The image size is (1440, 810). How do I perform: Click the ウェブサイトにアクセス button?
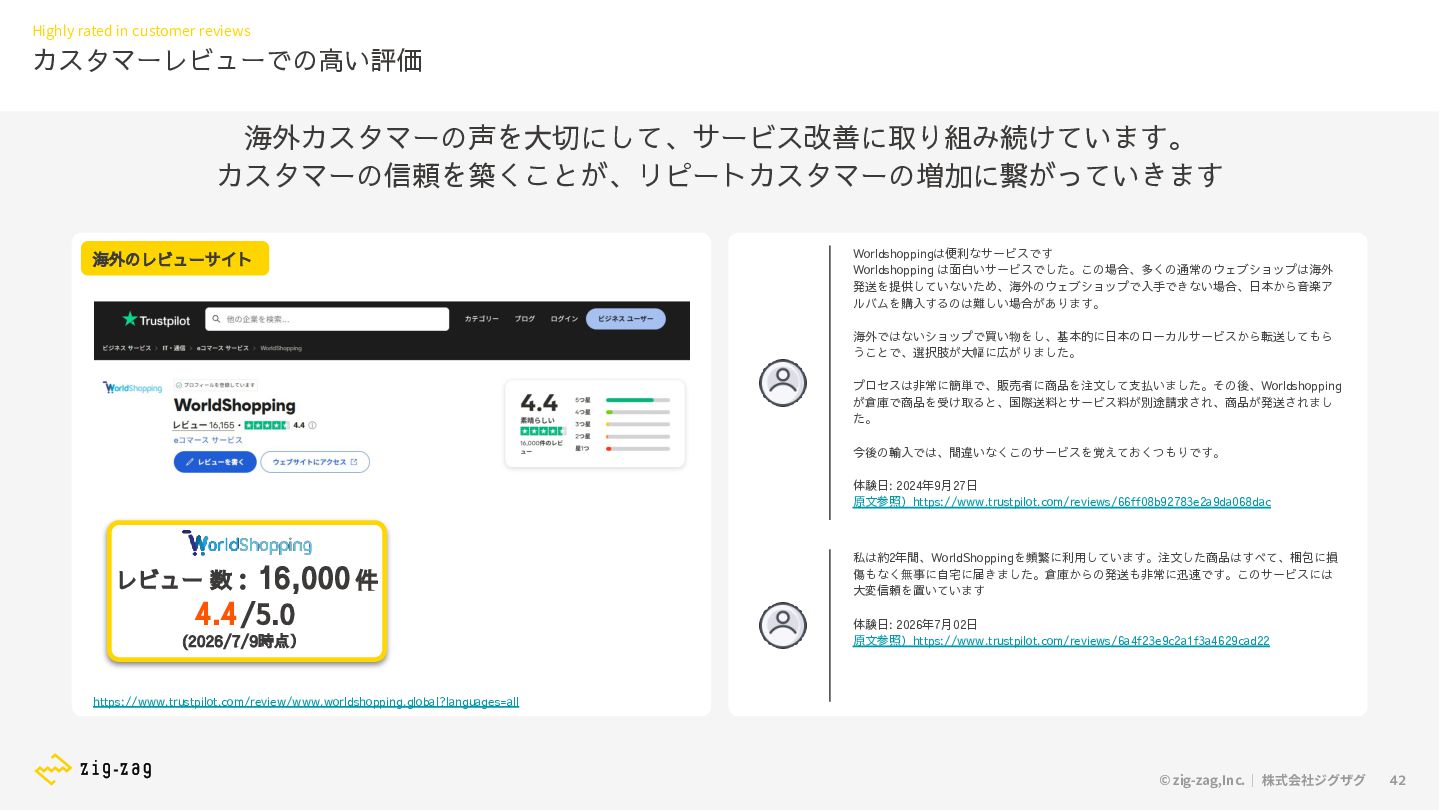coord(315,462)
